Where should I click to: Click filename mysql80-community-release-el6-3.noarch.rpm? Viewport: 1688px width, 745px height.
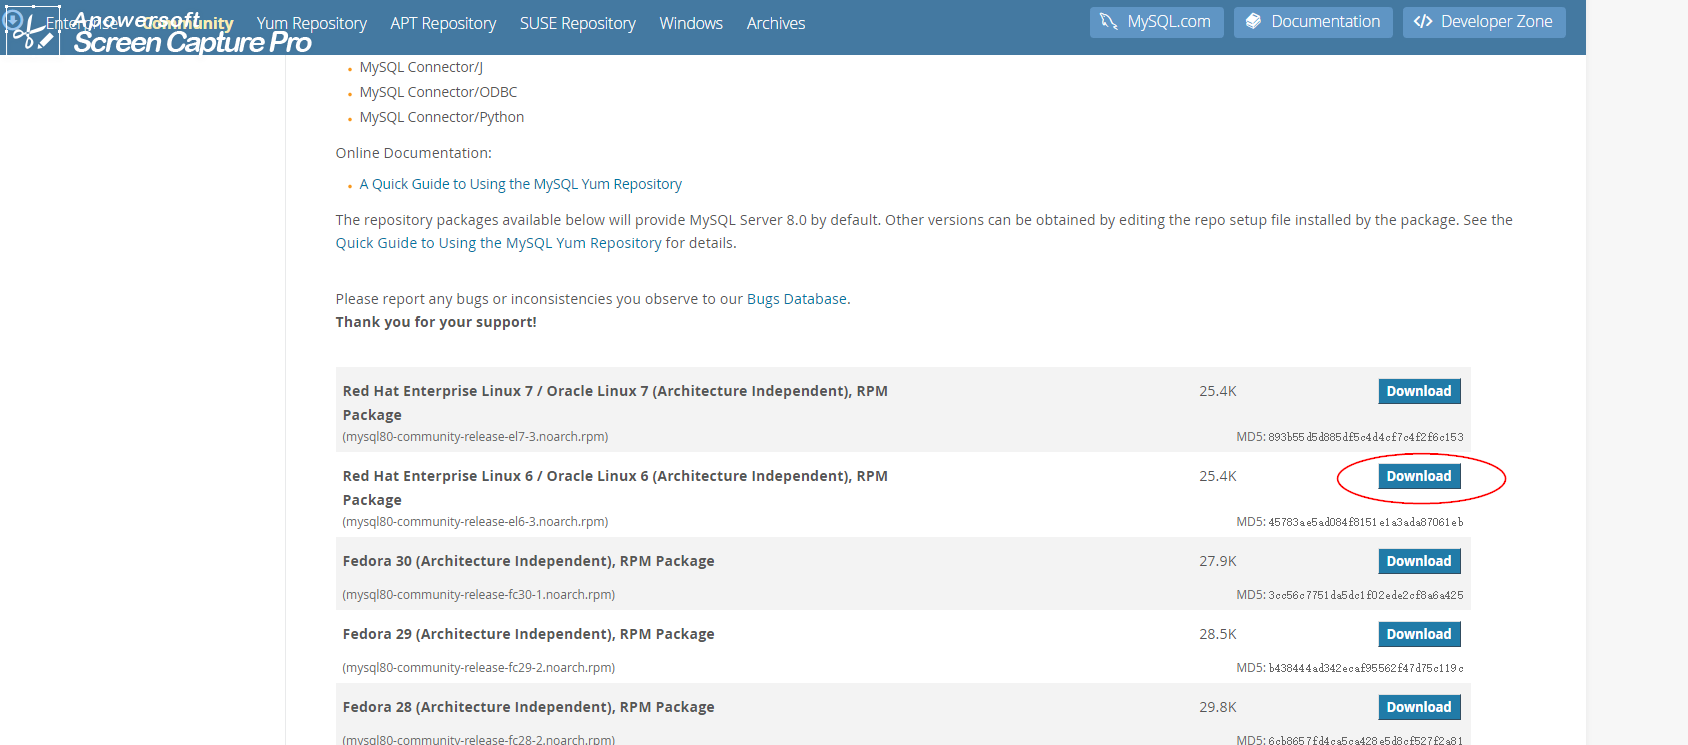(475, 522)
